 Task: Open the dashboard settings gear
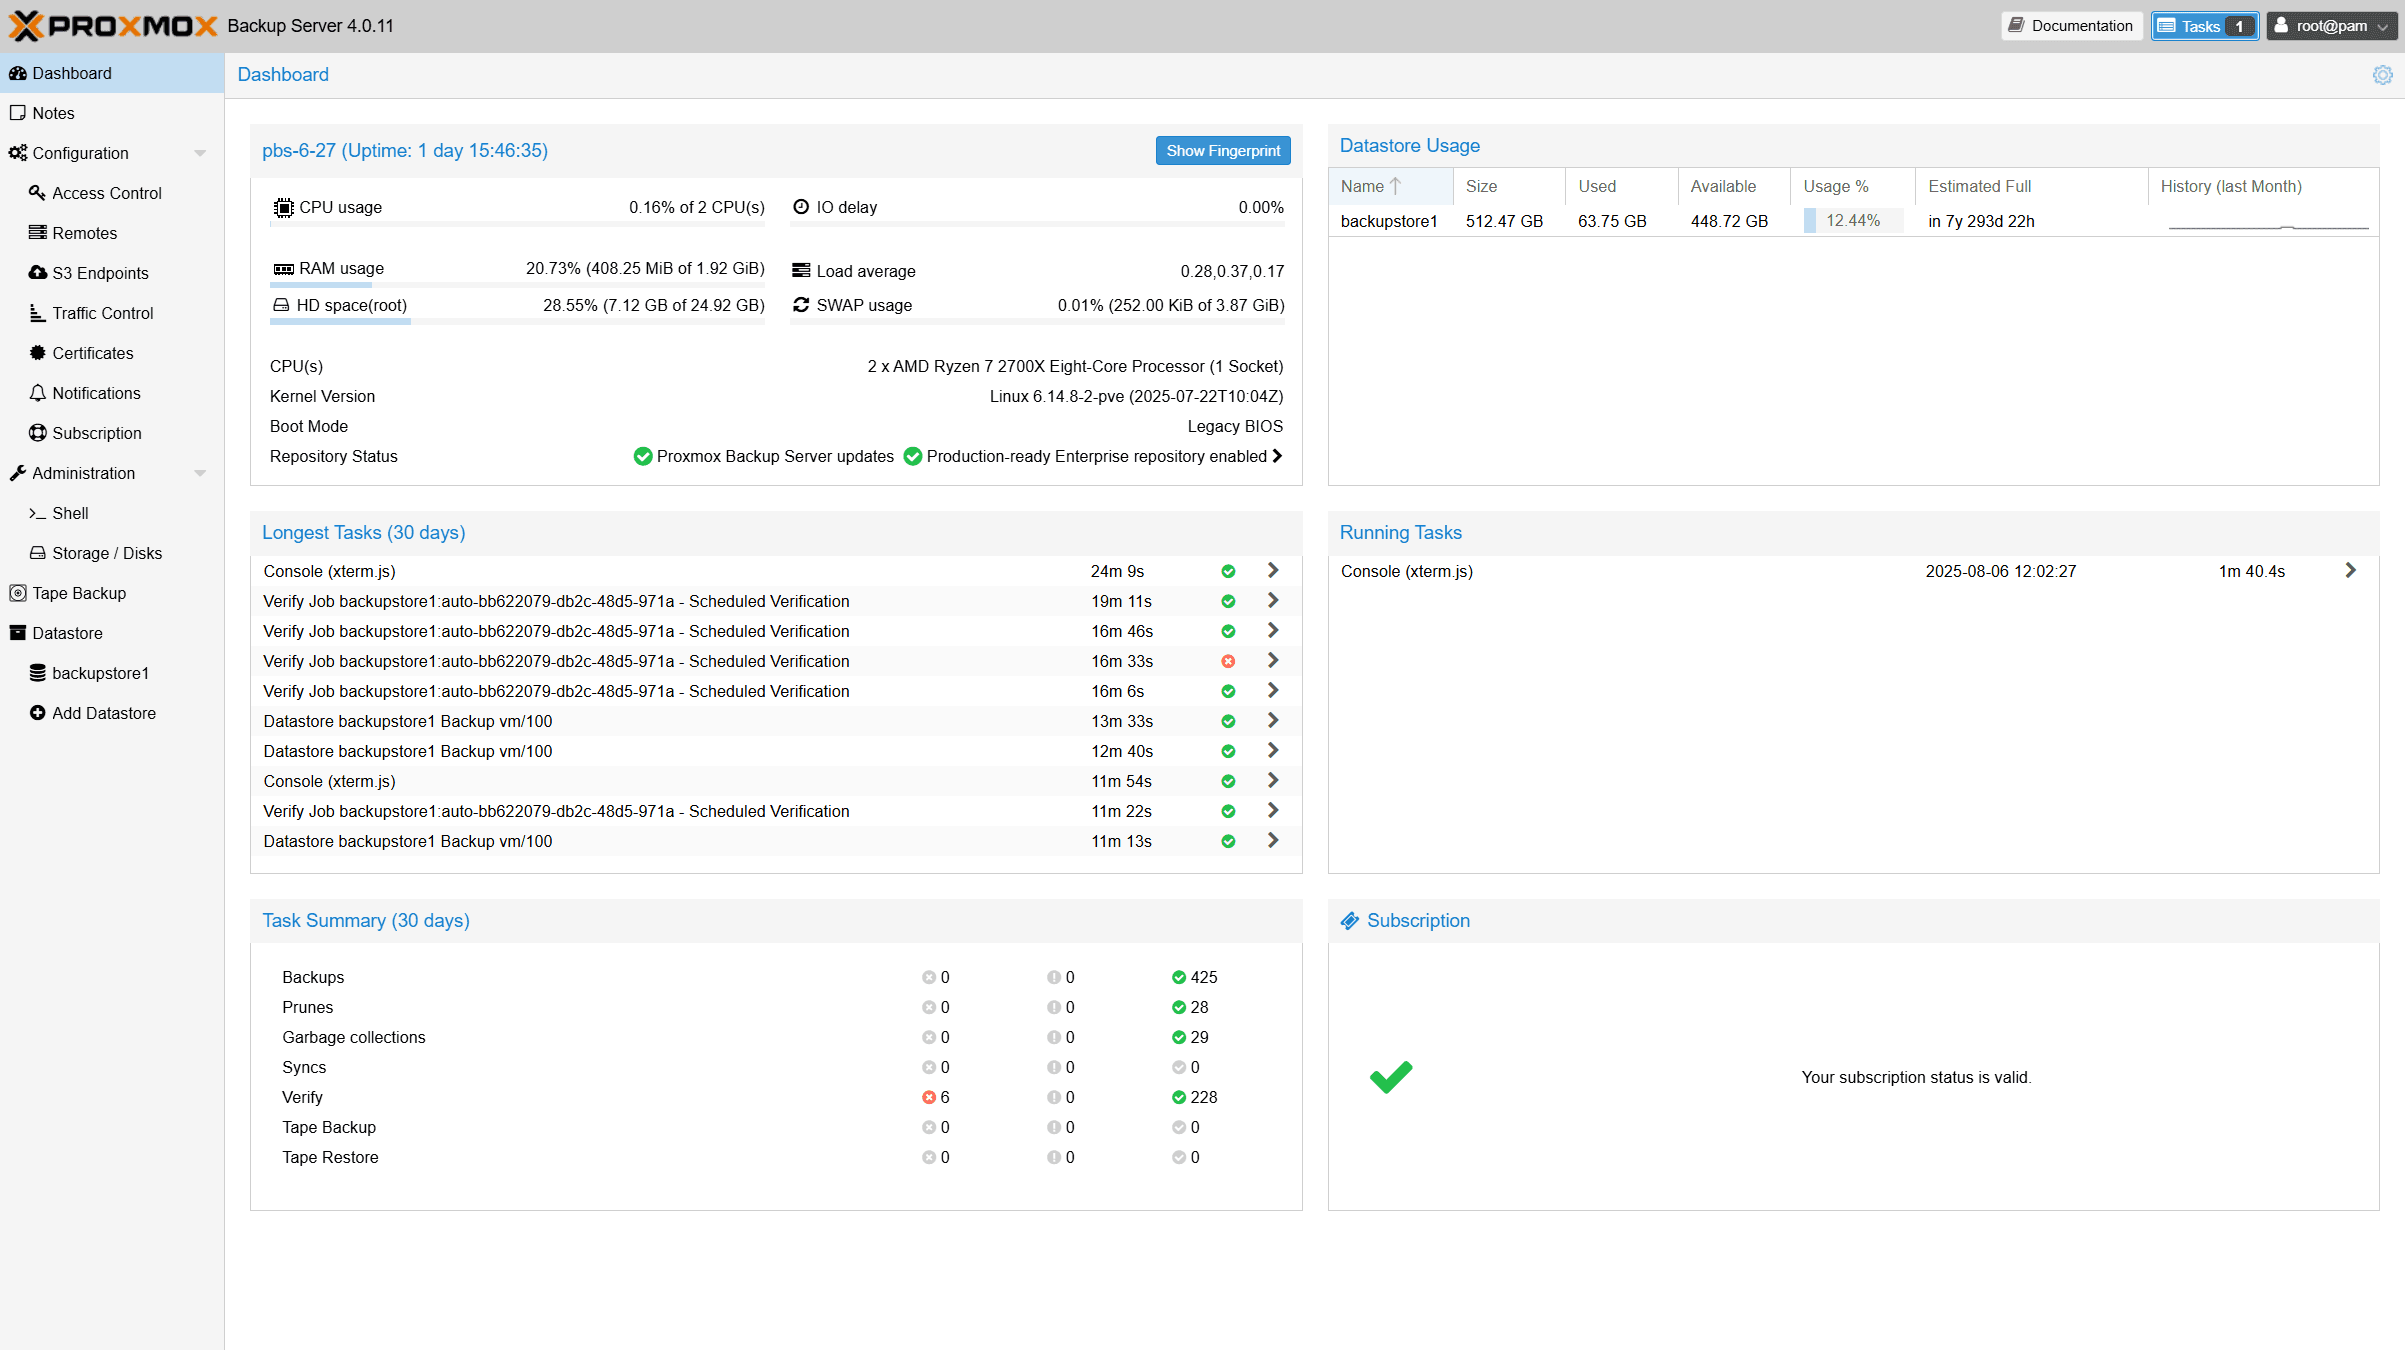point(2381,74)
